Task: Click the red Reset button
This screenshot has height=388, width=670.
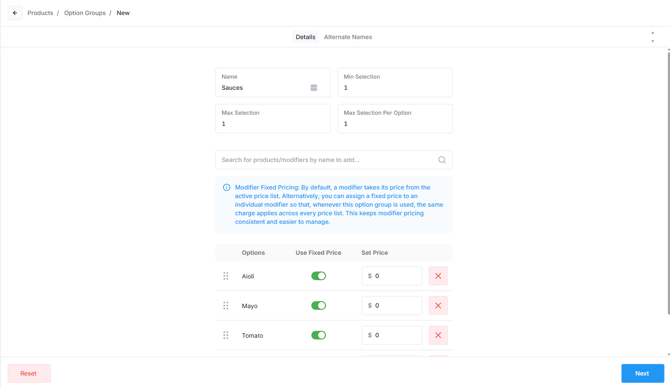Action: pos(29,373)
